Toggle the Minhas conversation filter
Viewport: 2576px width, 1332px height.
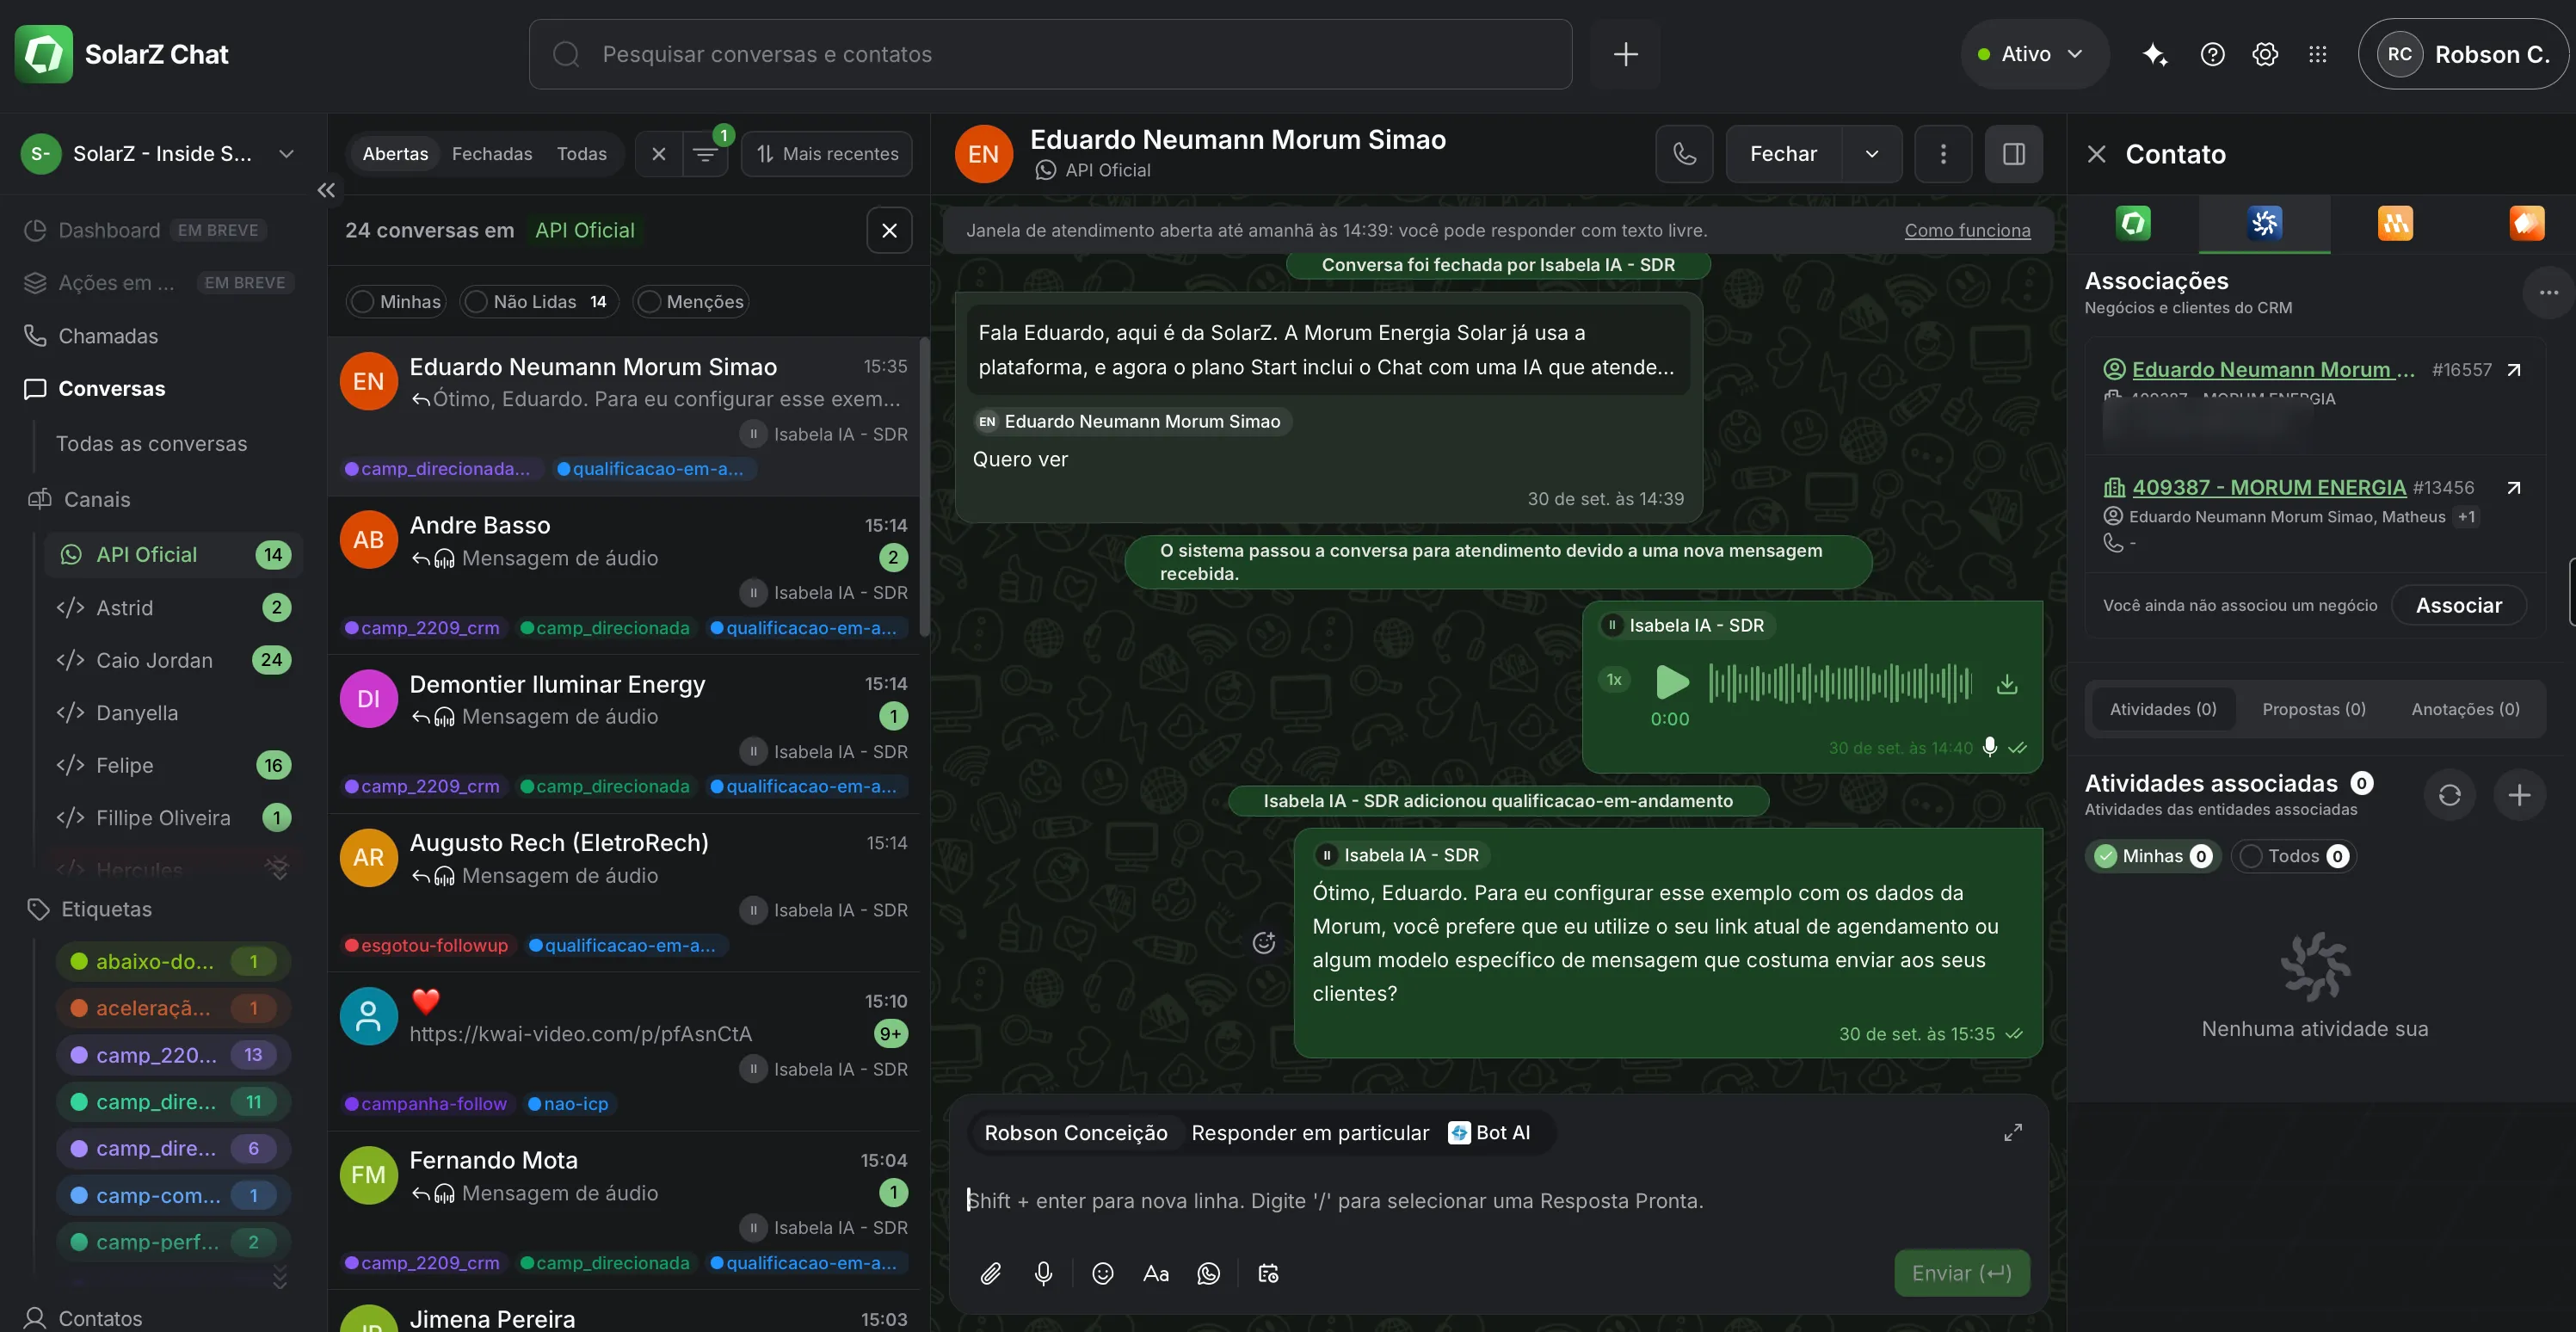tap(396, 301)
